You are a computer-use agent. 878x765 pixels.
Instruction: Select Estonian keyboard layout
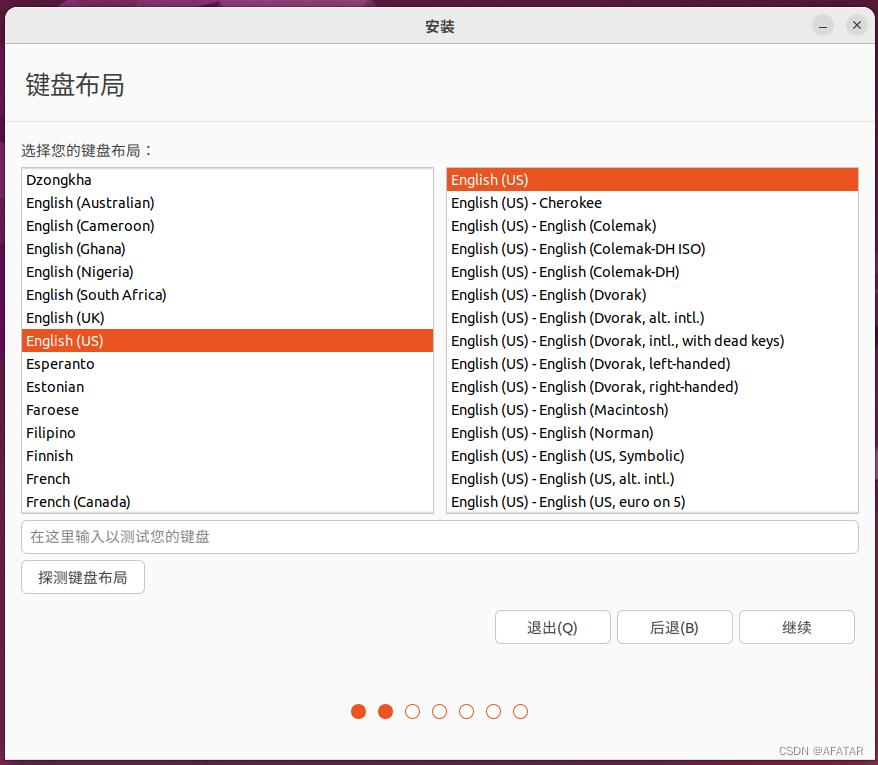227,387
